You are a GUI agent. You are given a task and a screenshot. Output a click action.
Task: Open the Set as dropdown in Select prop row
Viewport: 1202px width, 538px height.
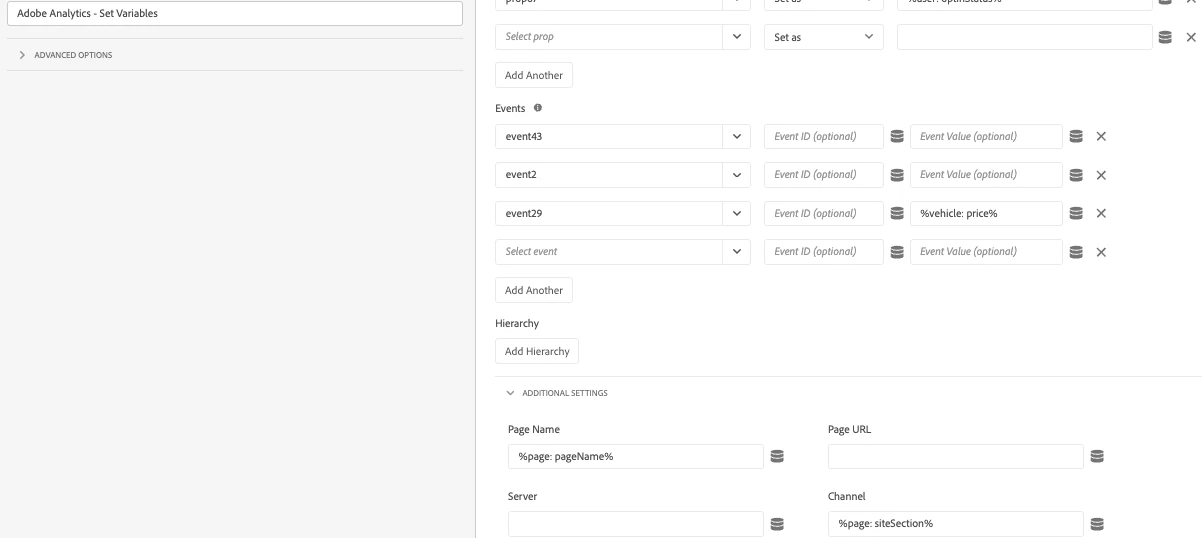coord(824,37)
